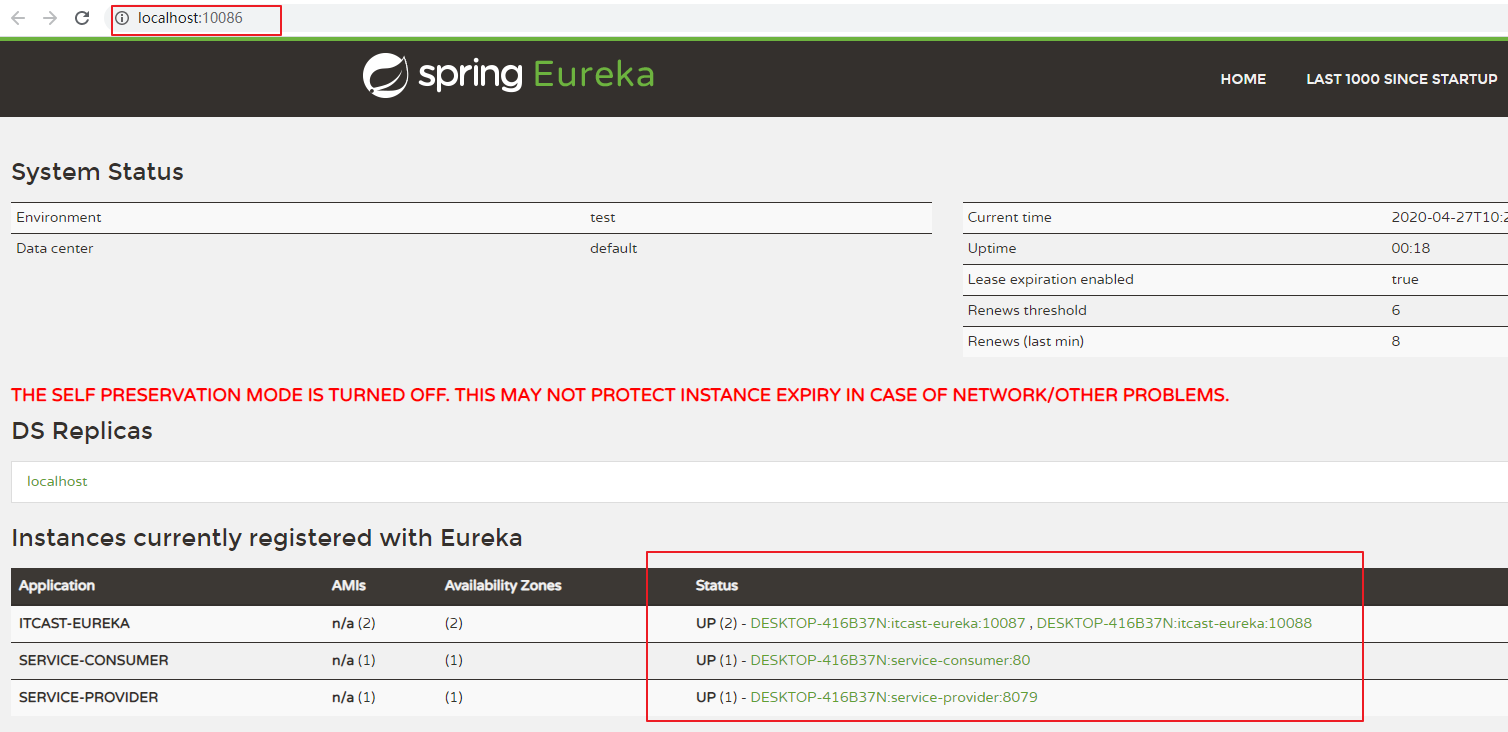Click the environment value test
The width and height of the screenshot is (1508, 732).
[603, 217]
